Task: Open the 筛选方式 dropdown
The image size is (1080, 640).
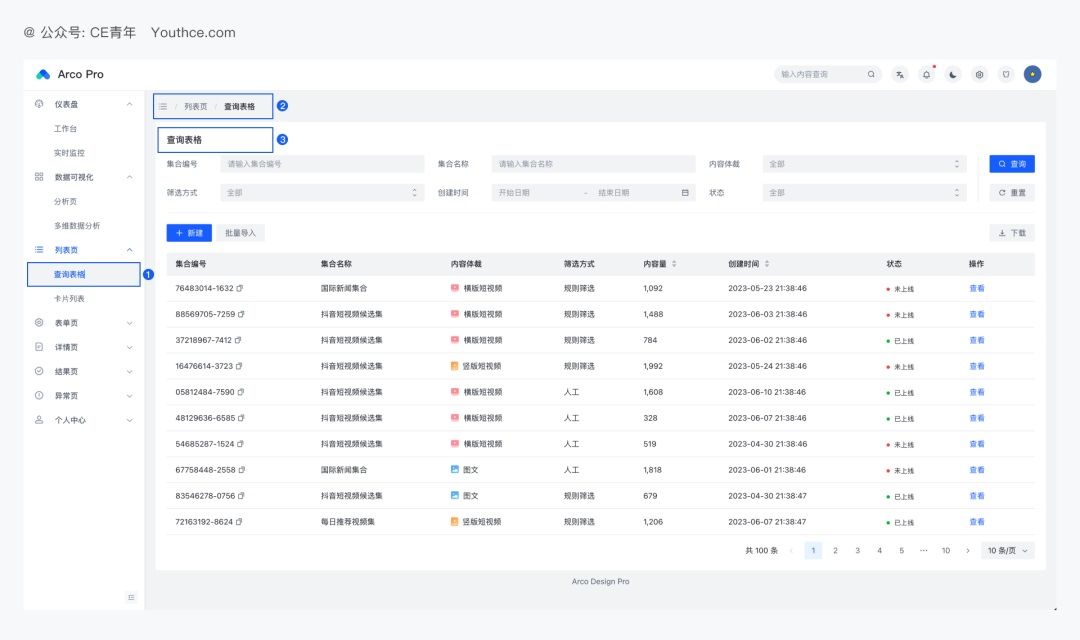Action: [x=322, y=193]
